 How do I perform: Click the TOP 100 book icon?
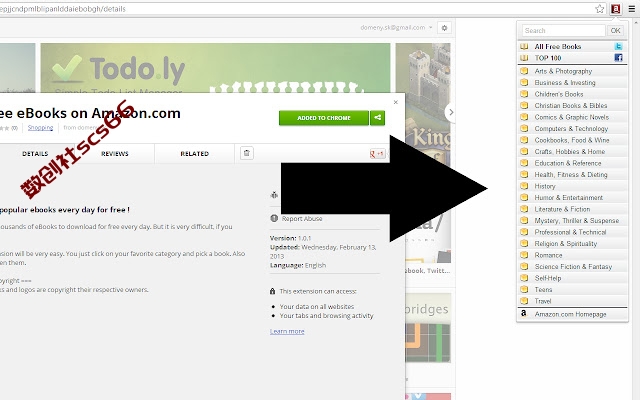pyautogui.click(x=524, y=58)
